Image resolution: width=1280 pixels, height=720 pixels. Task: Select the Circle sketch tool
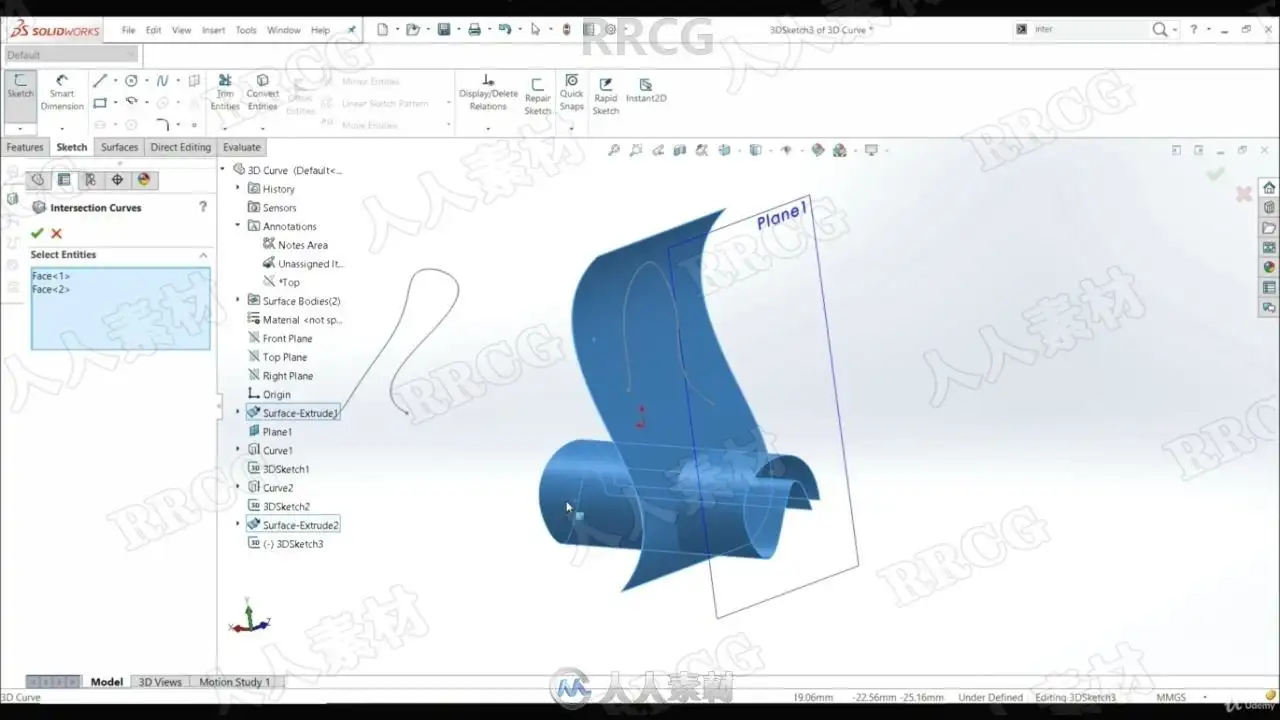tap(131, 81)
